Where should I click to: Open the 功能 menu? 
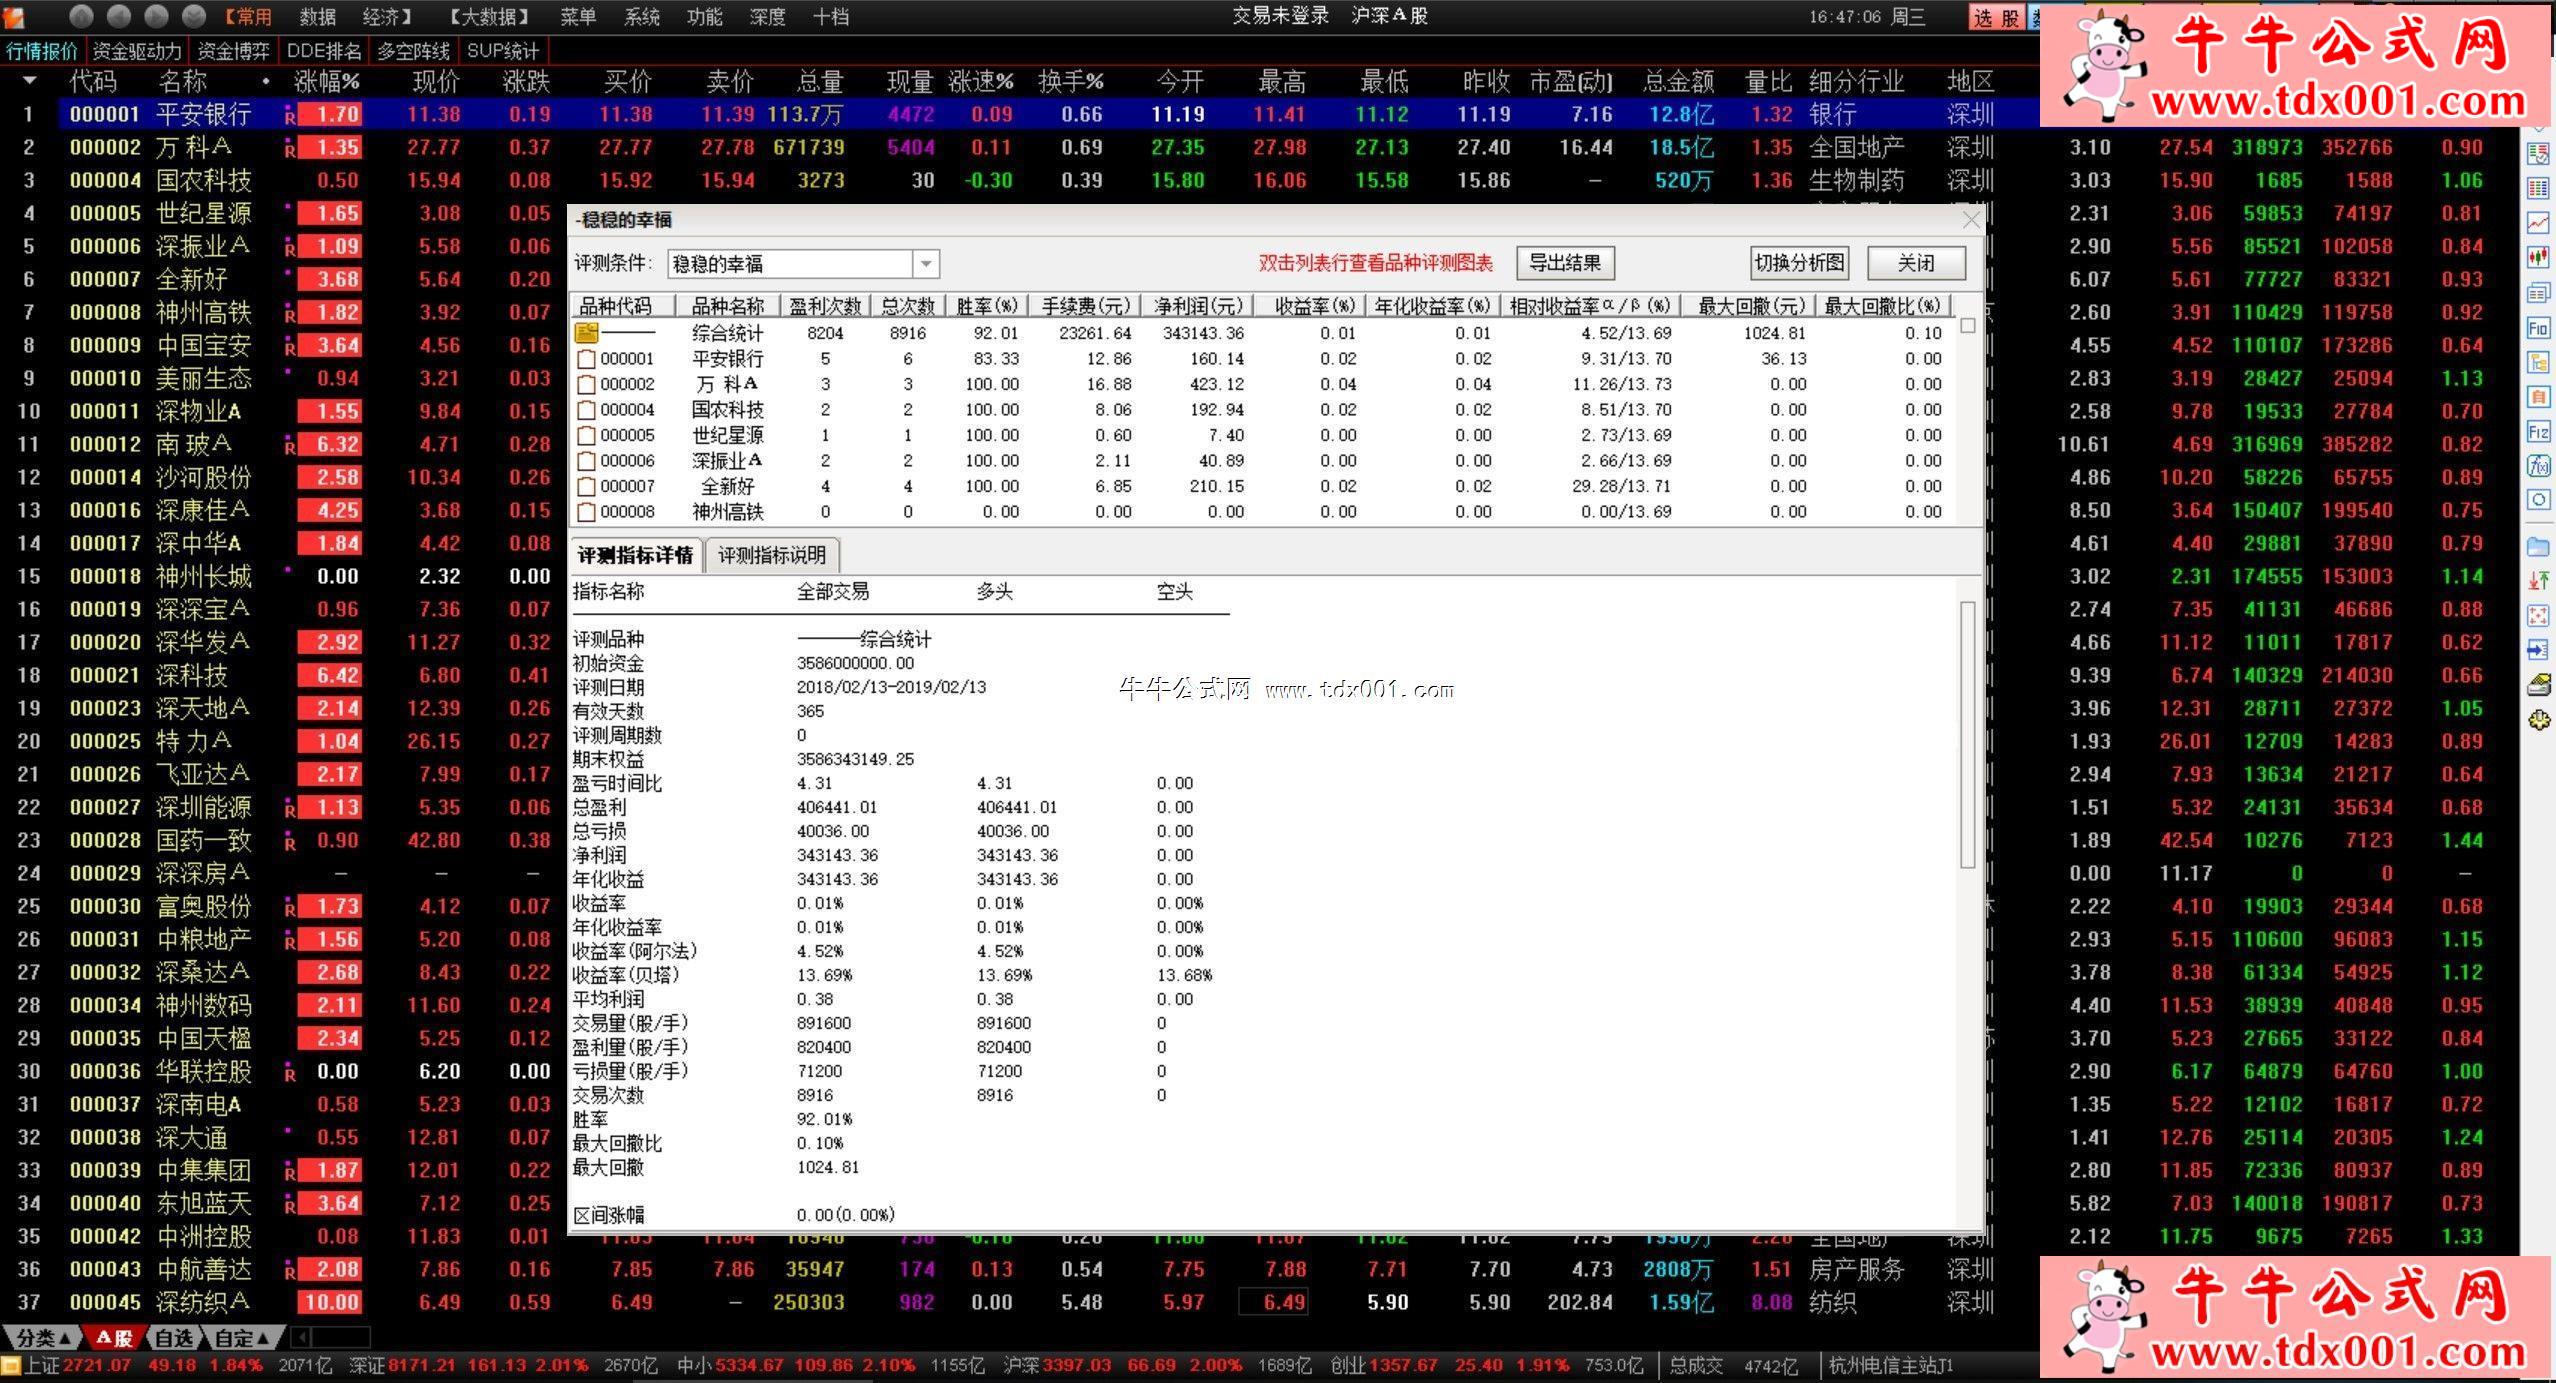[704, 17]
